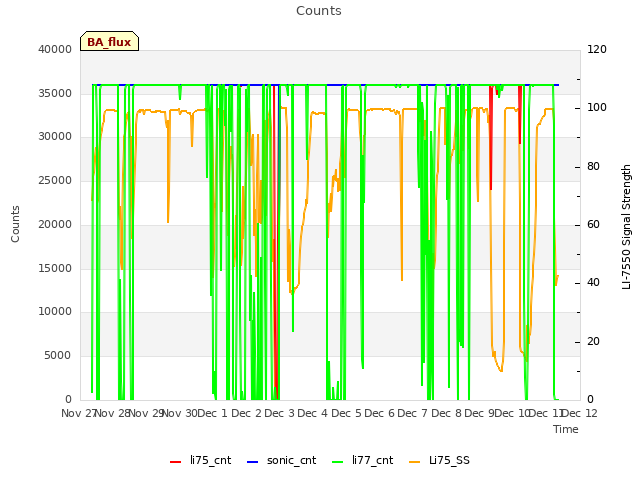Toggle the sonic_cnt legend entry
Viewport: 640px width, 480px height.
point(282,460)
